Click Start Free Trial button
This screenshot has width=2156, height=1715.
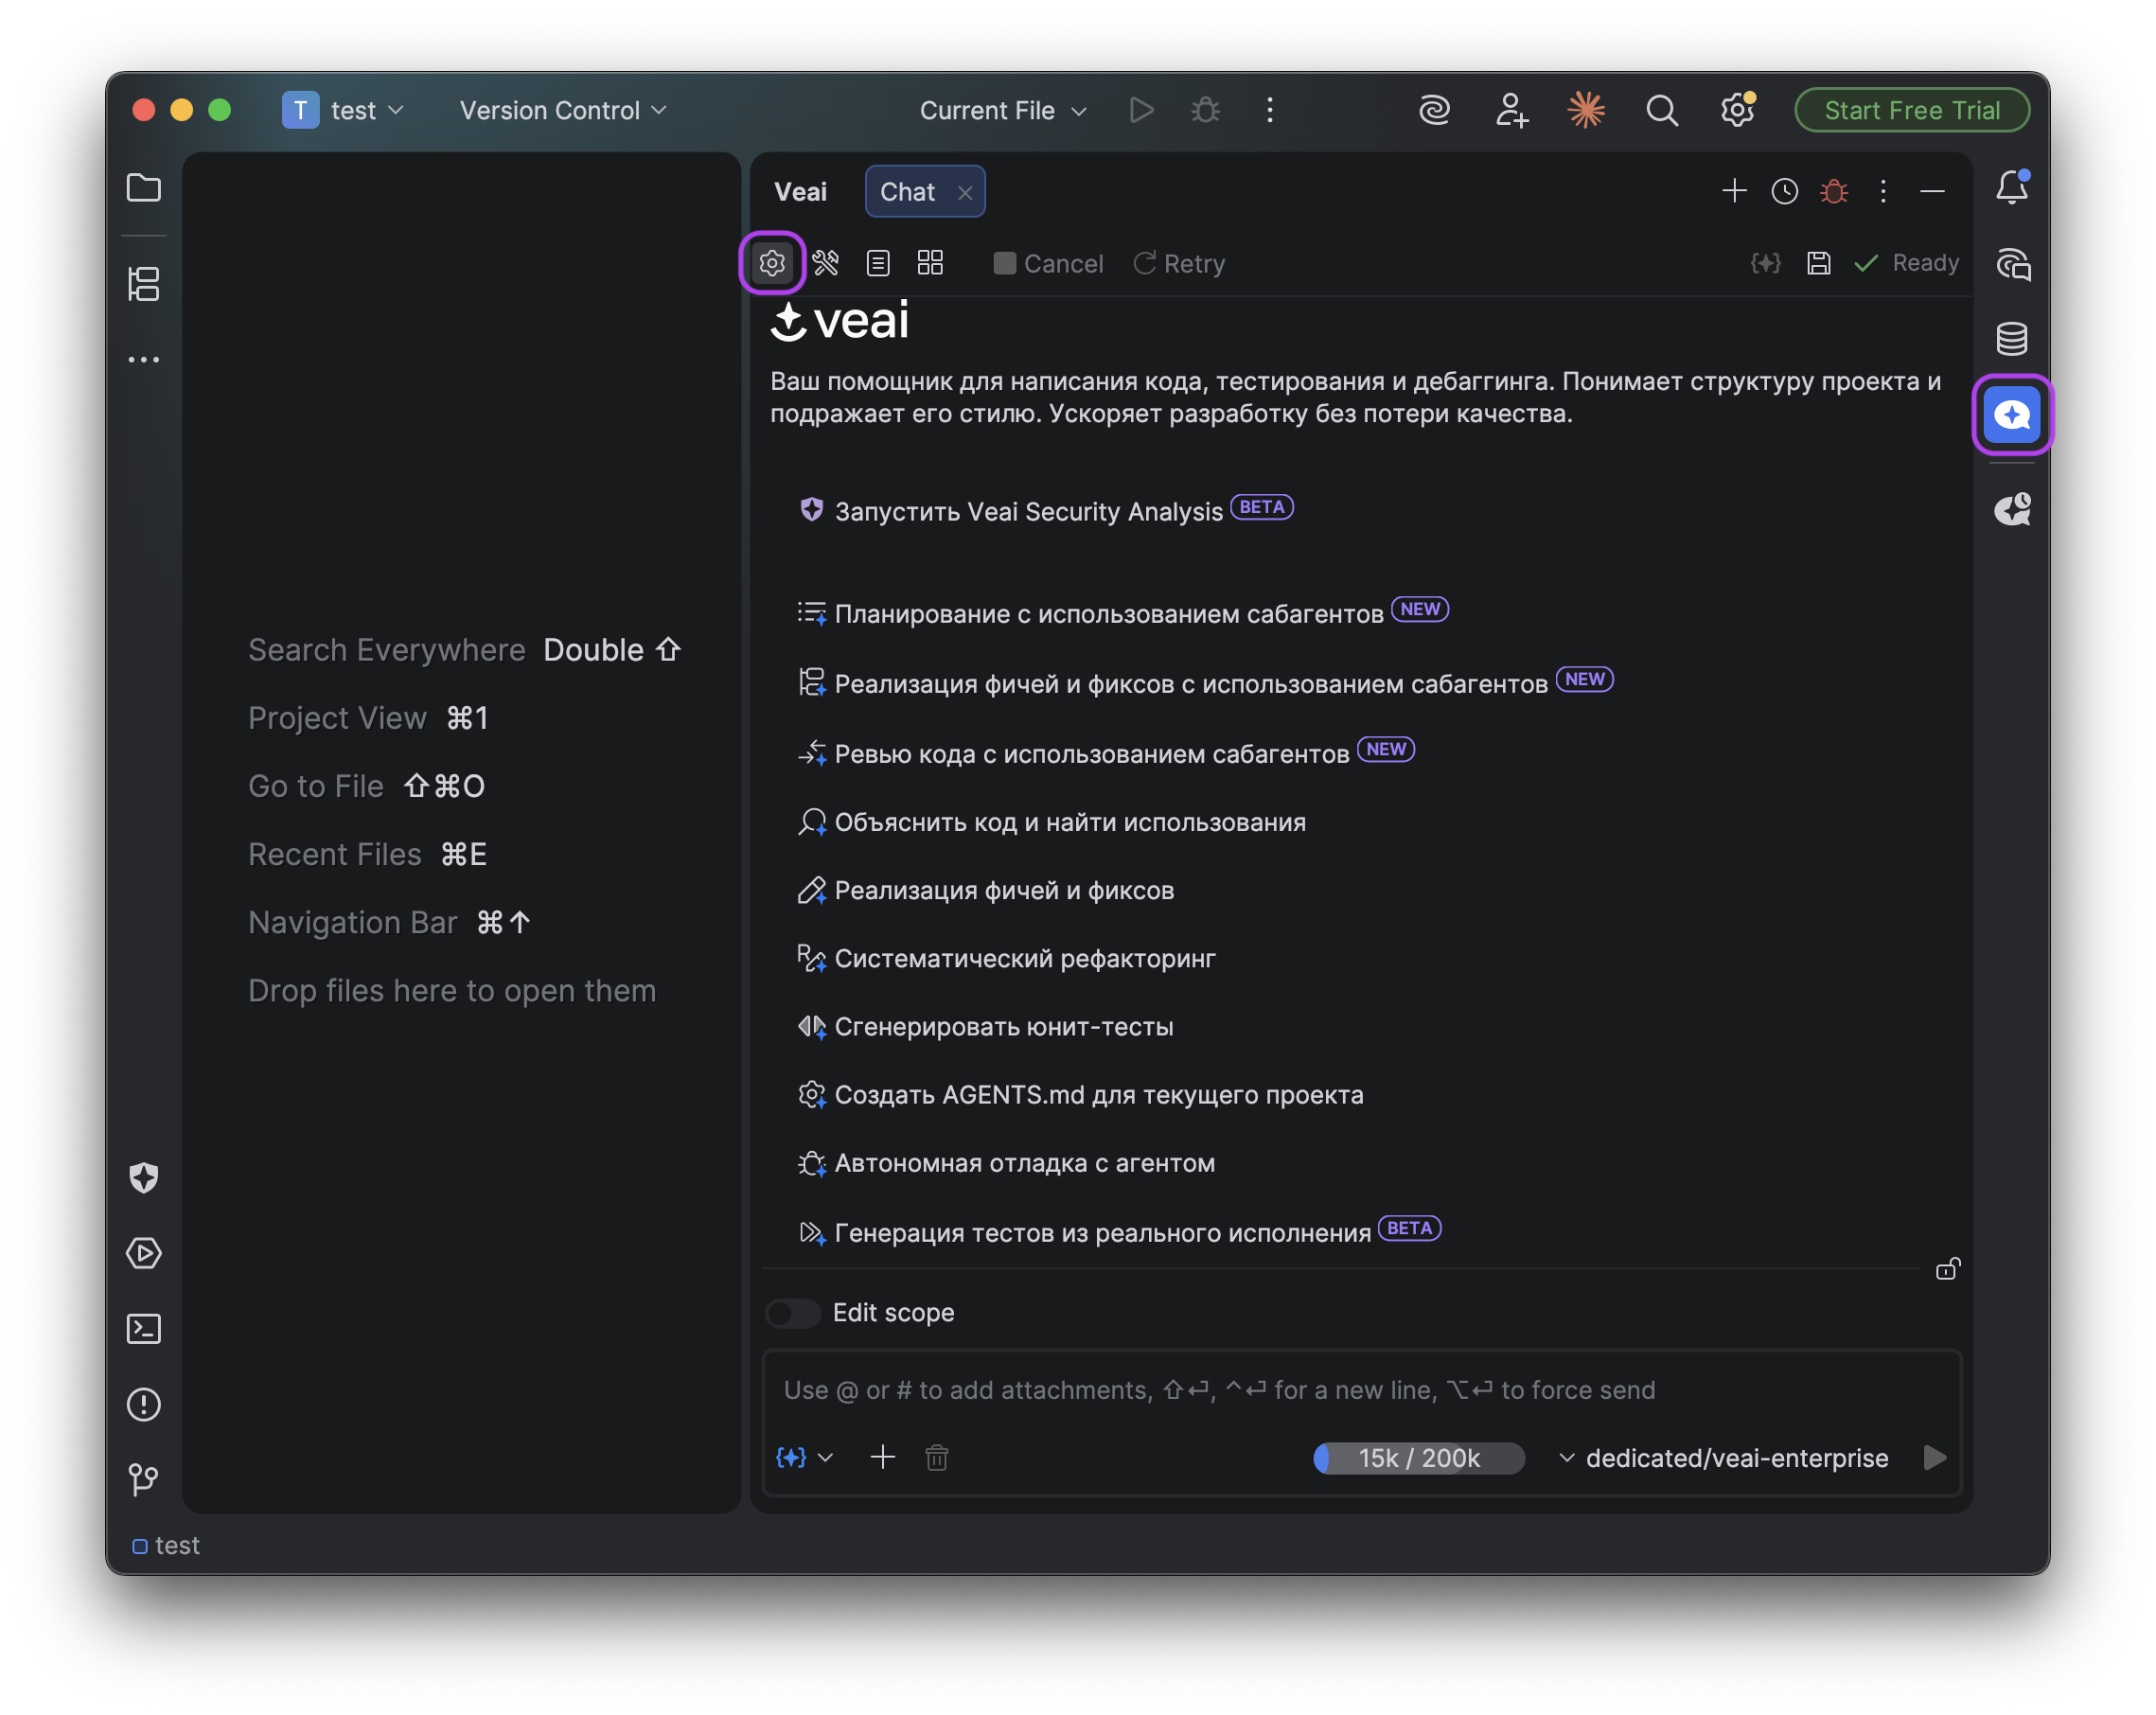1911,110
